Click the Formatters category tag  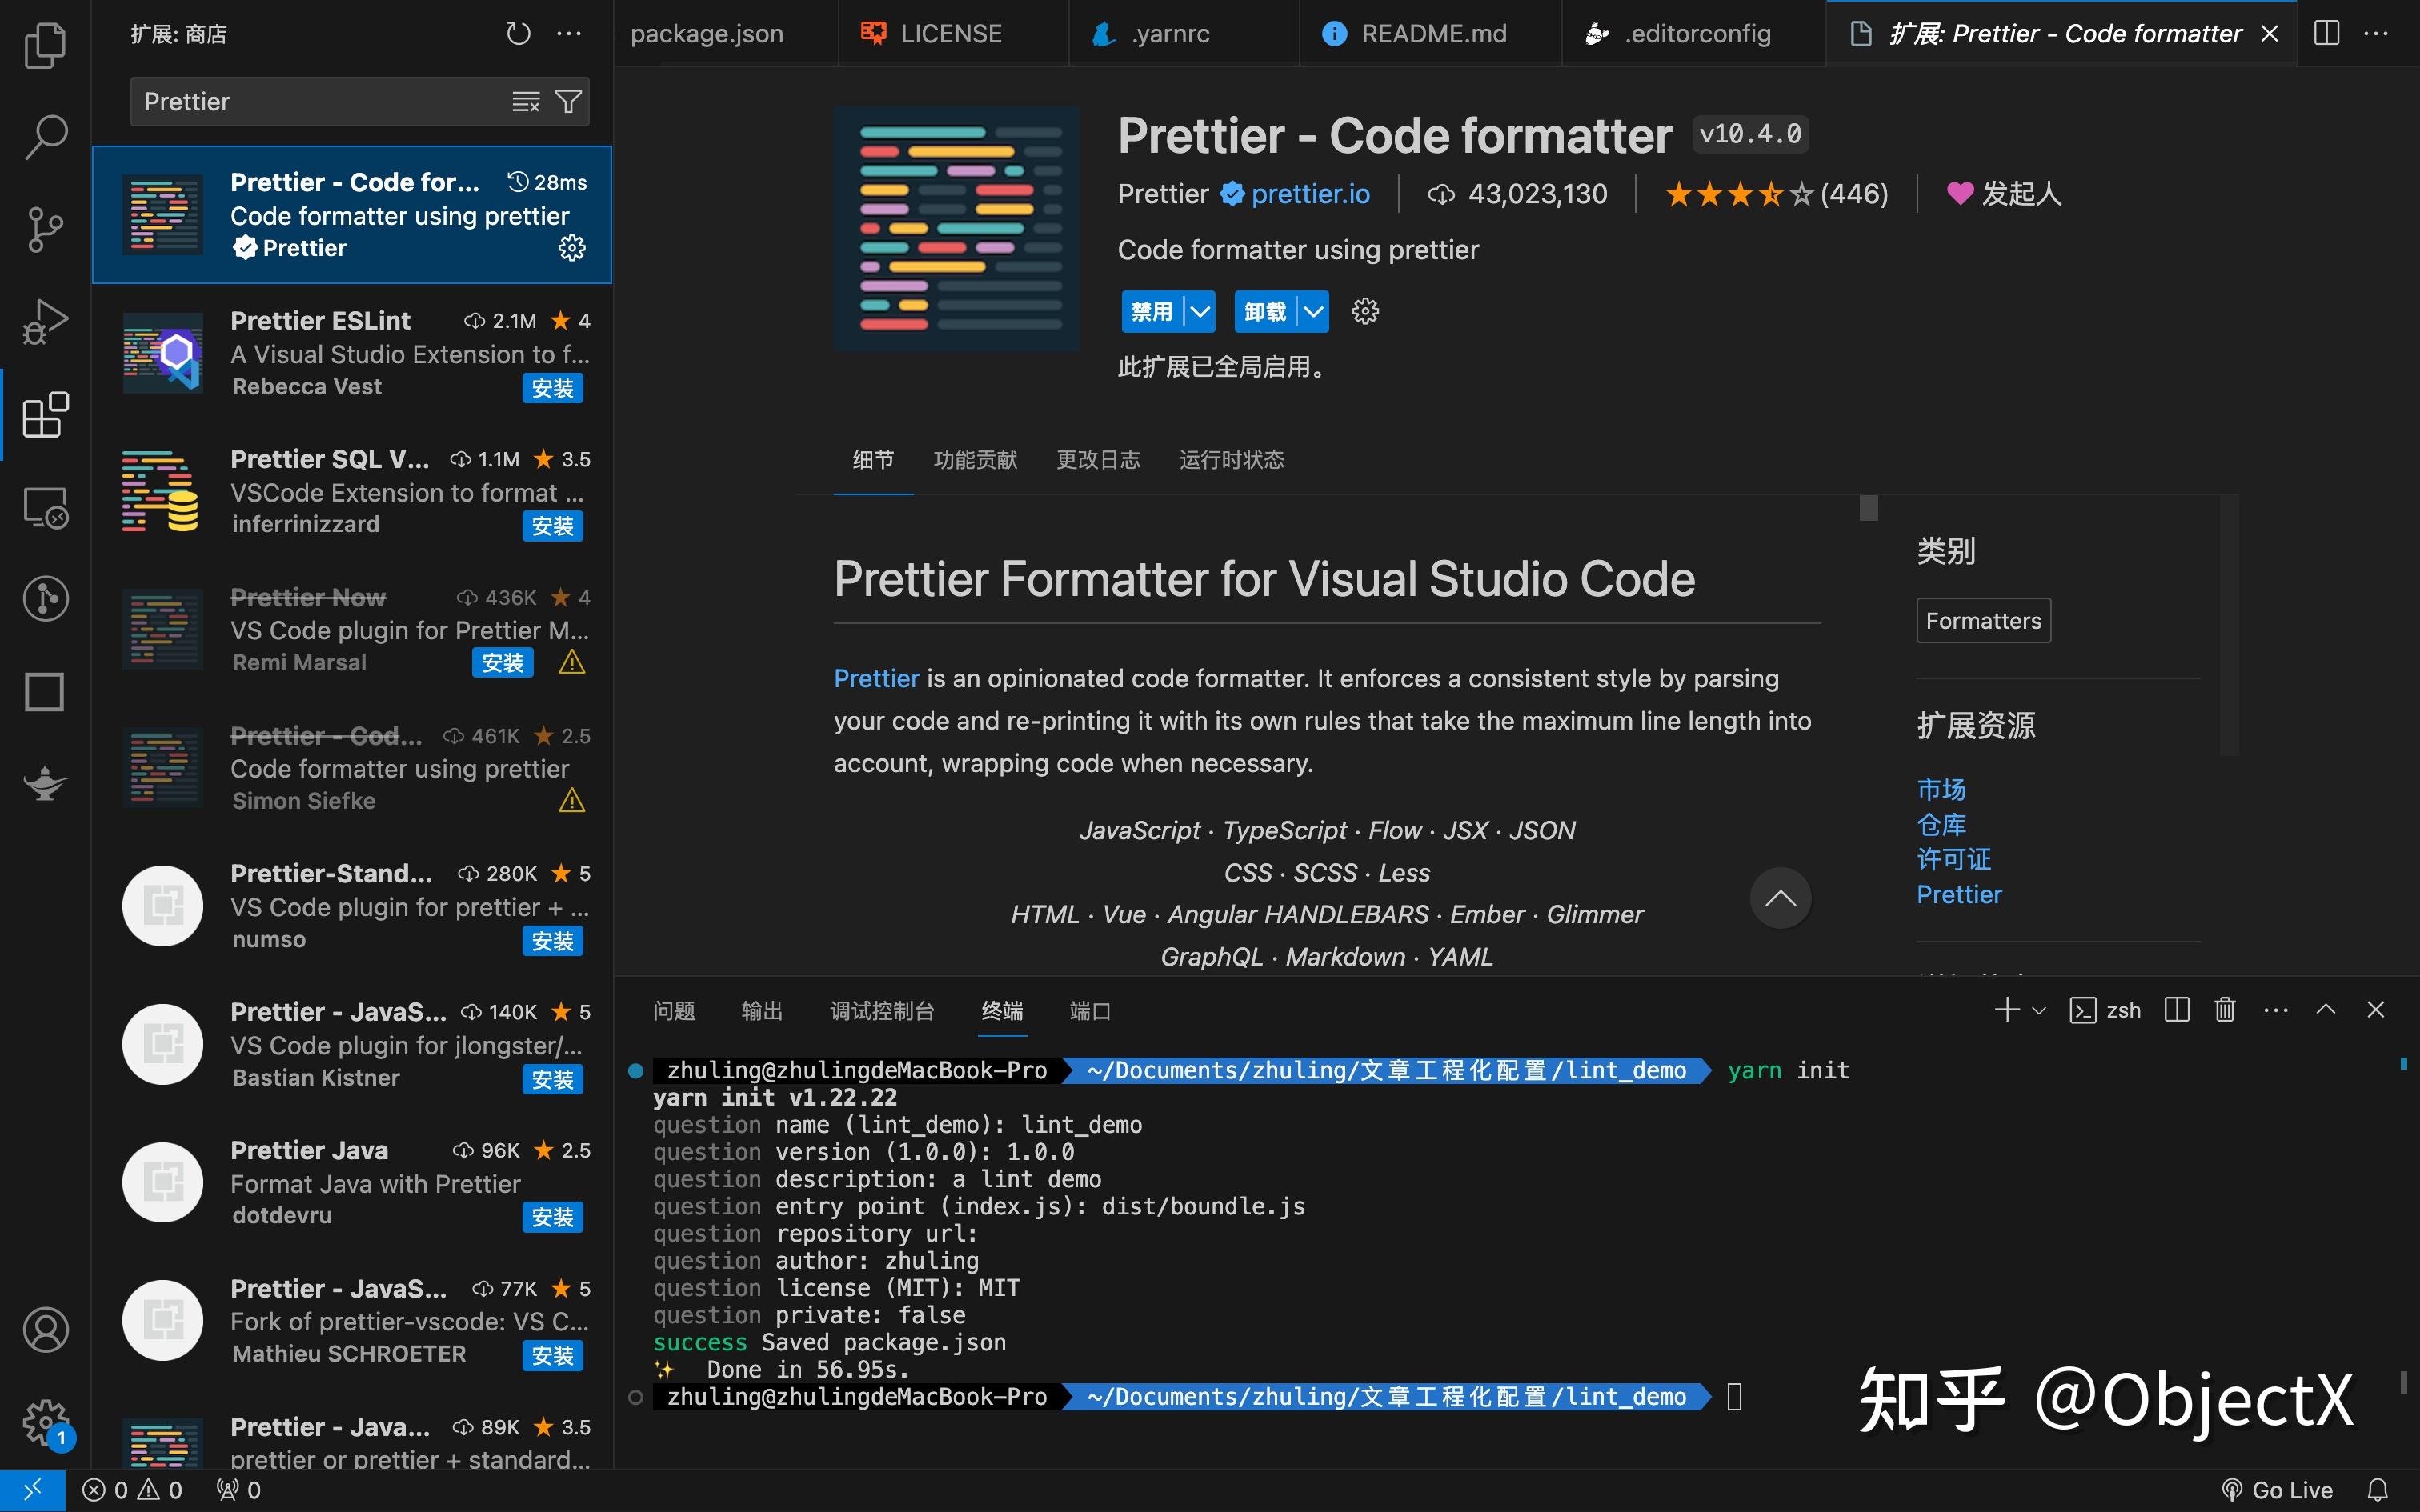pos(1983,621)
